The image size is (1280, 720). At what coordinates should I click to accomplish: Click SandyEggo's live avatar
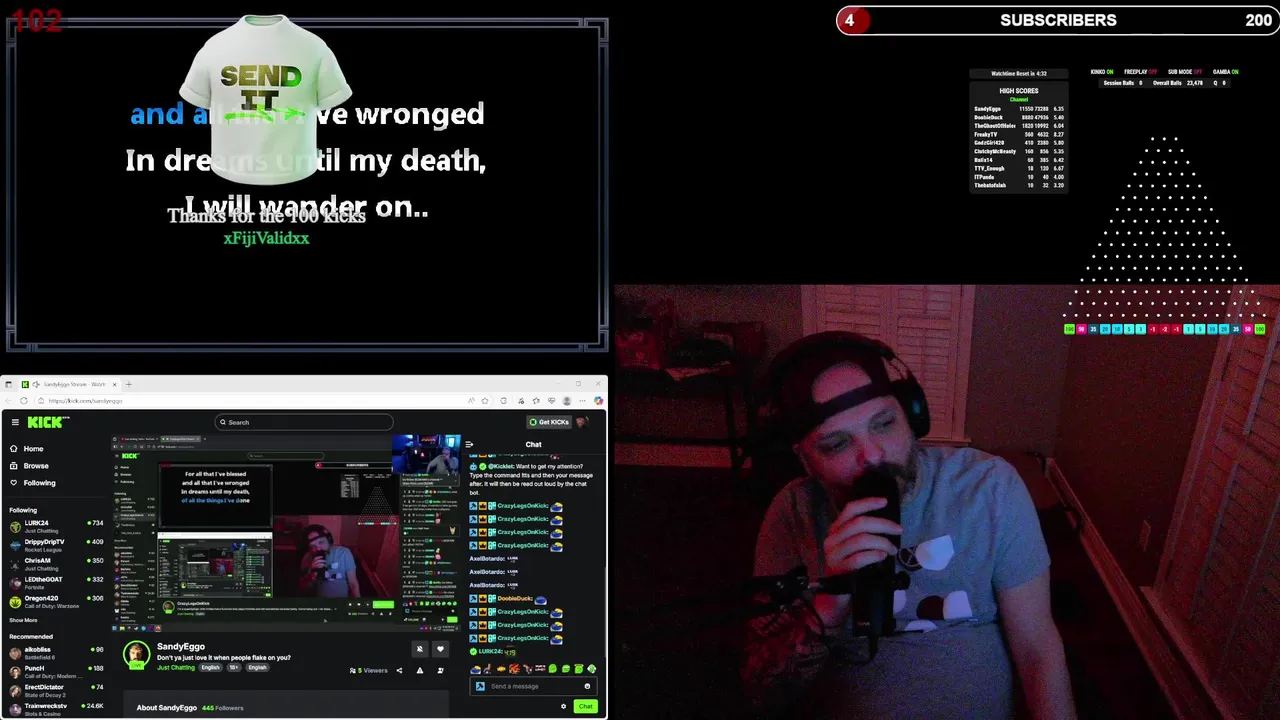click(x=136, y=655)
